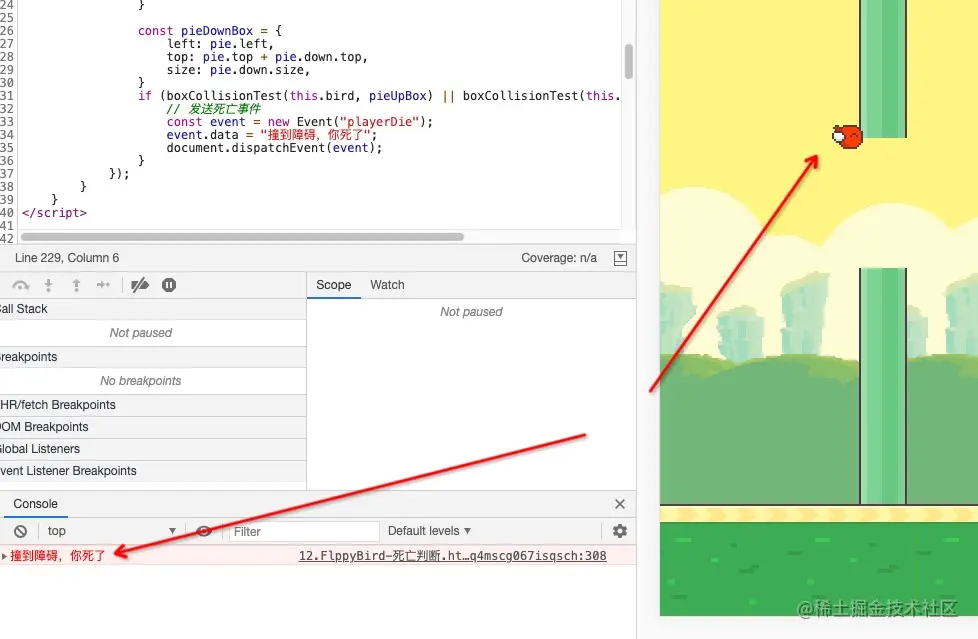Focus the console Filter field
Screen dimensions: 978x639
303,532
